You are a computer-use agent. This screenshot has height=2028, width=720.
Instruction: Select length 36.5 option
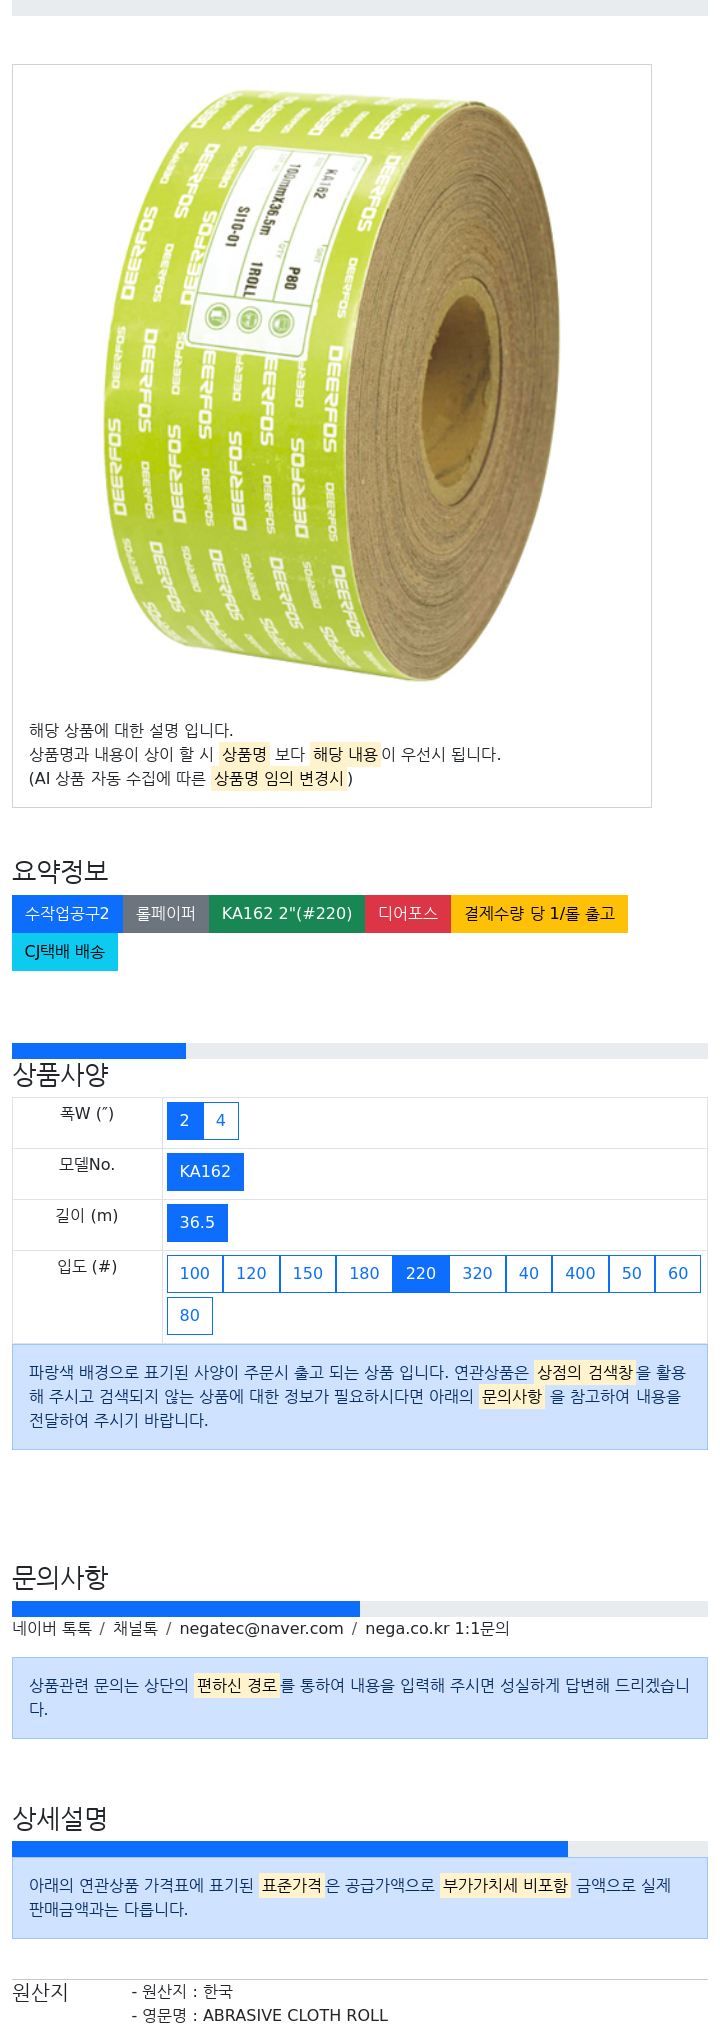[197, 1223]
